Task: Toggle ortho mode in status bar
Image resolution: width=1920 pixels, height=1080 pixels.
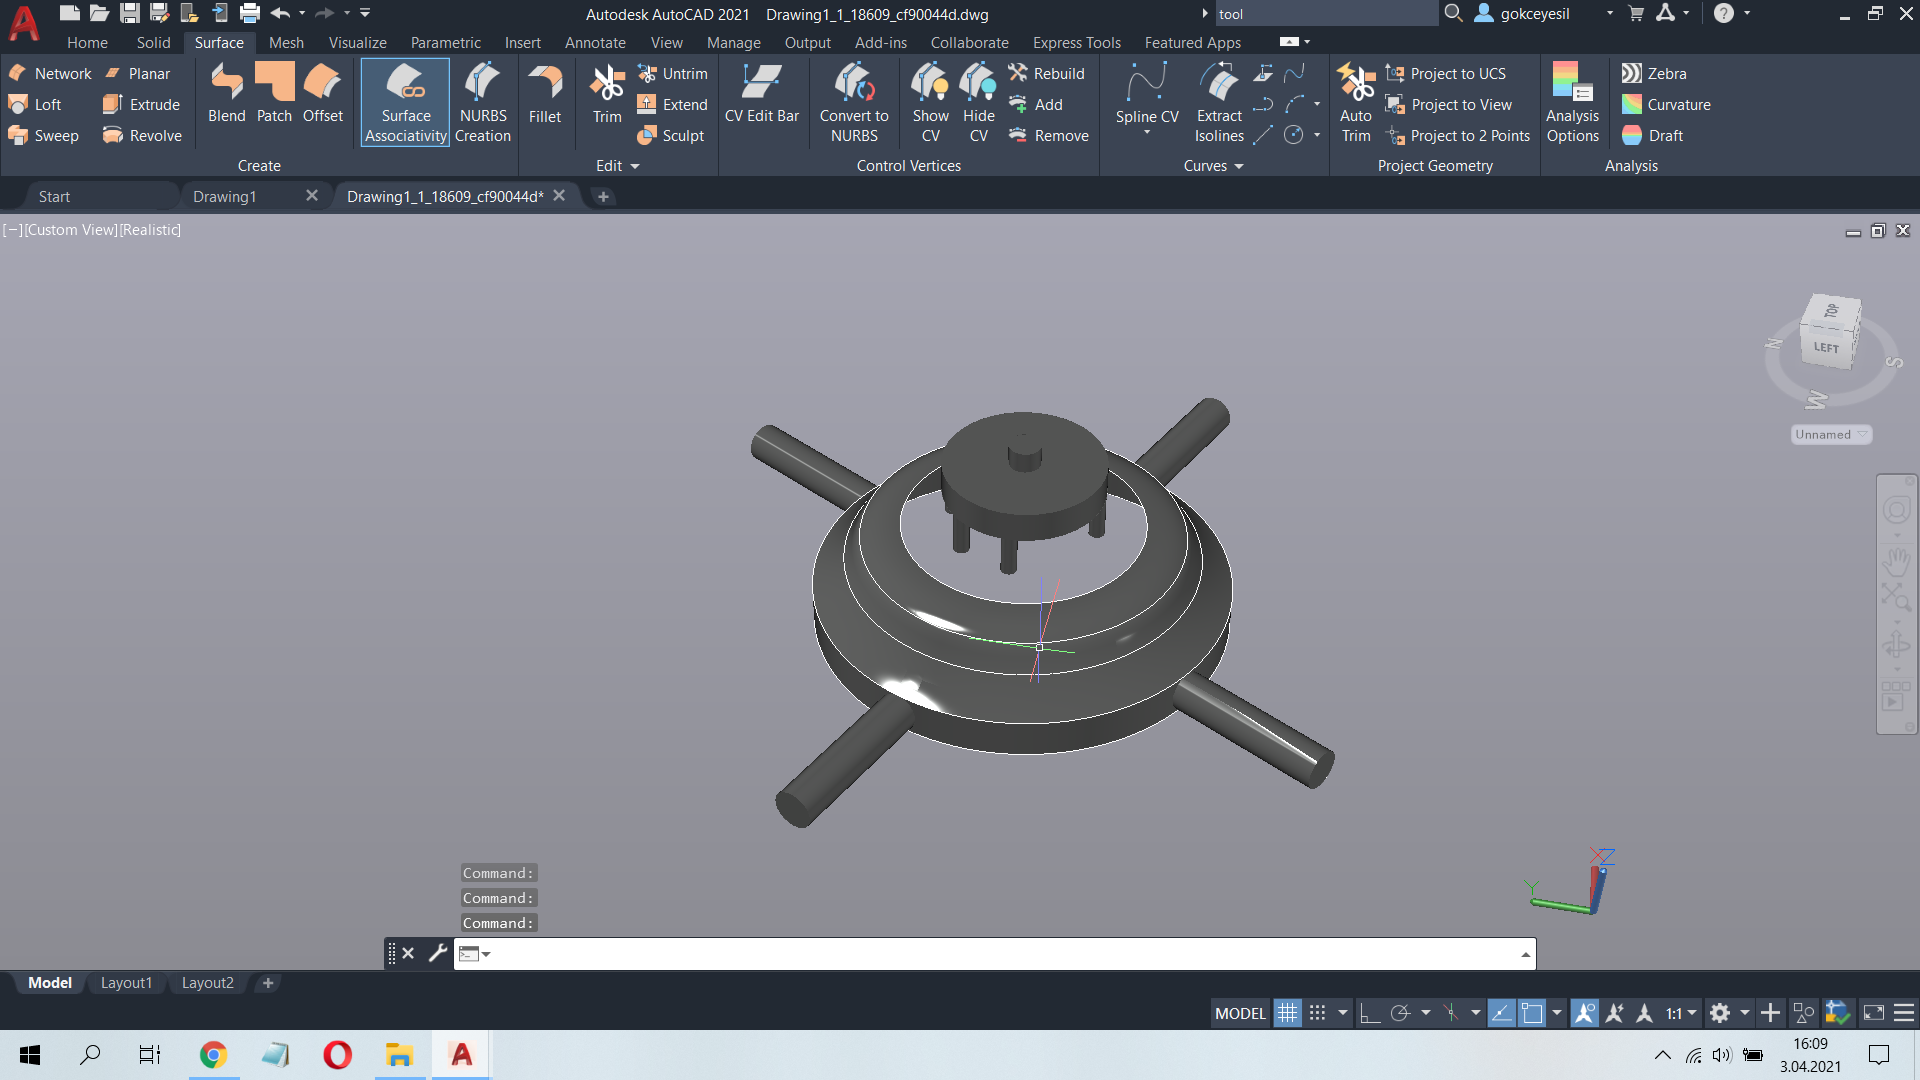Action: coord(1369,1013)
